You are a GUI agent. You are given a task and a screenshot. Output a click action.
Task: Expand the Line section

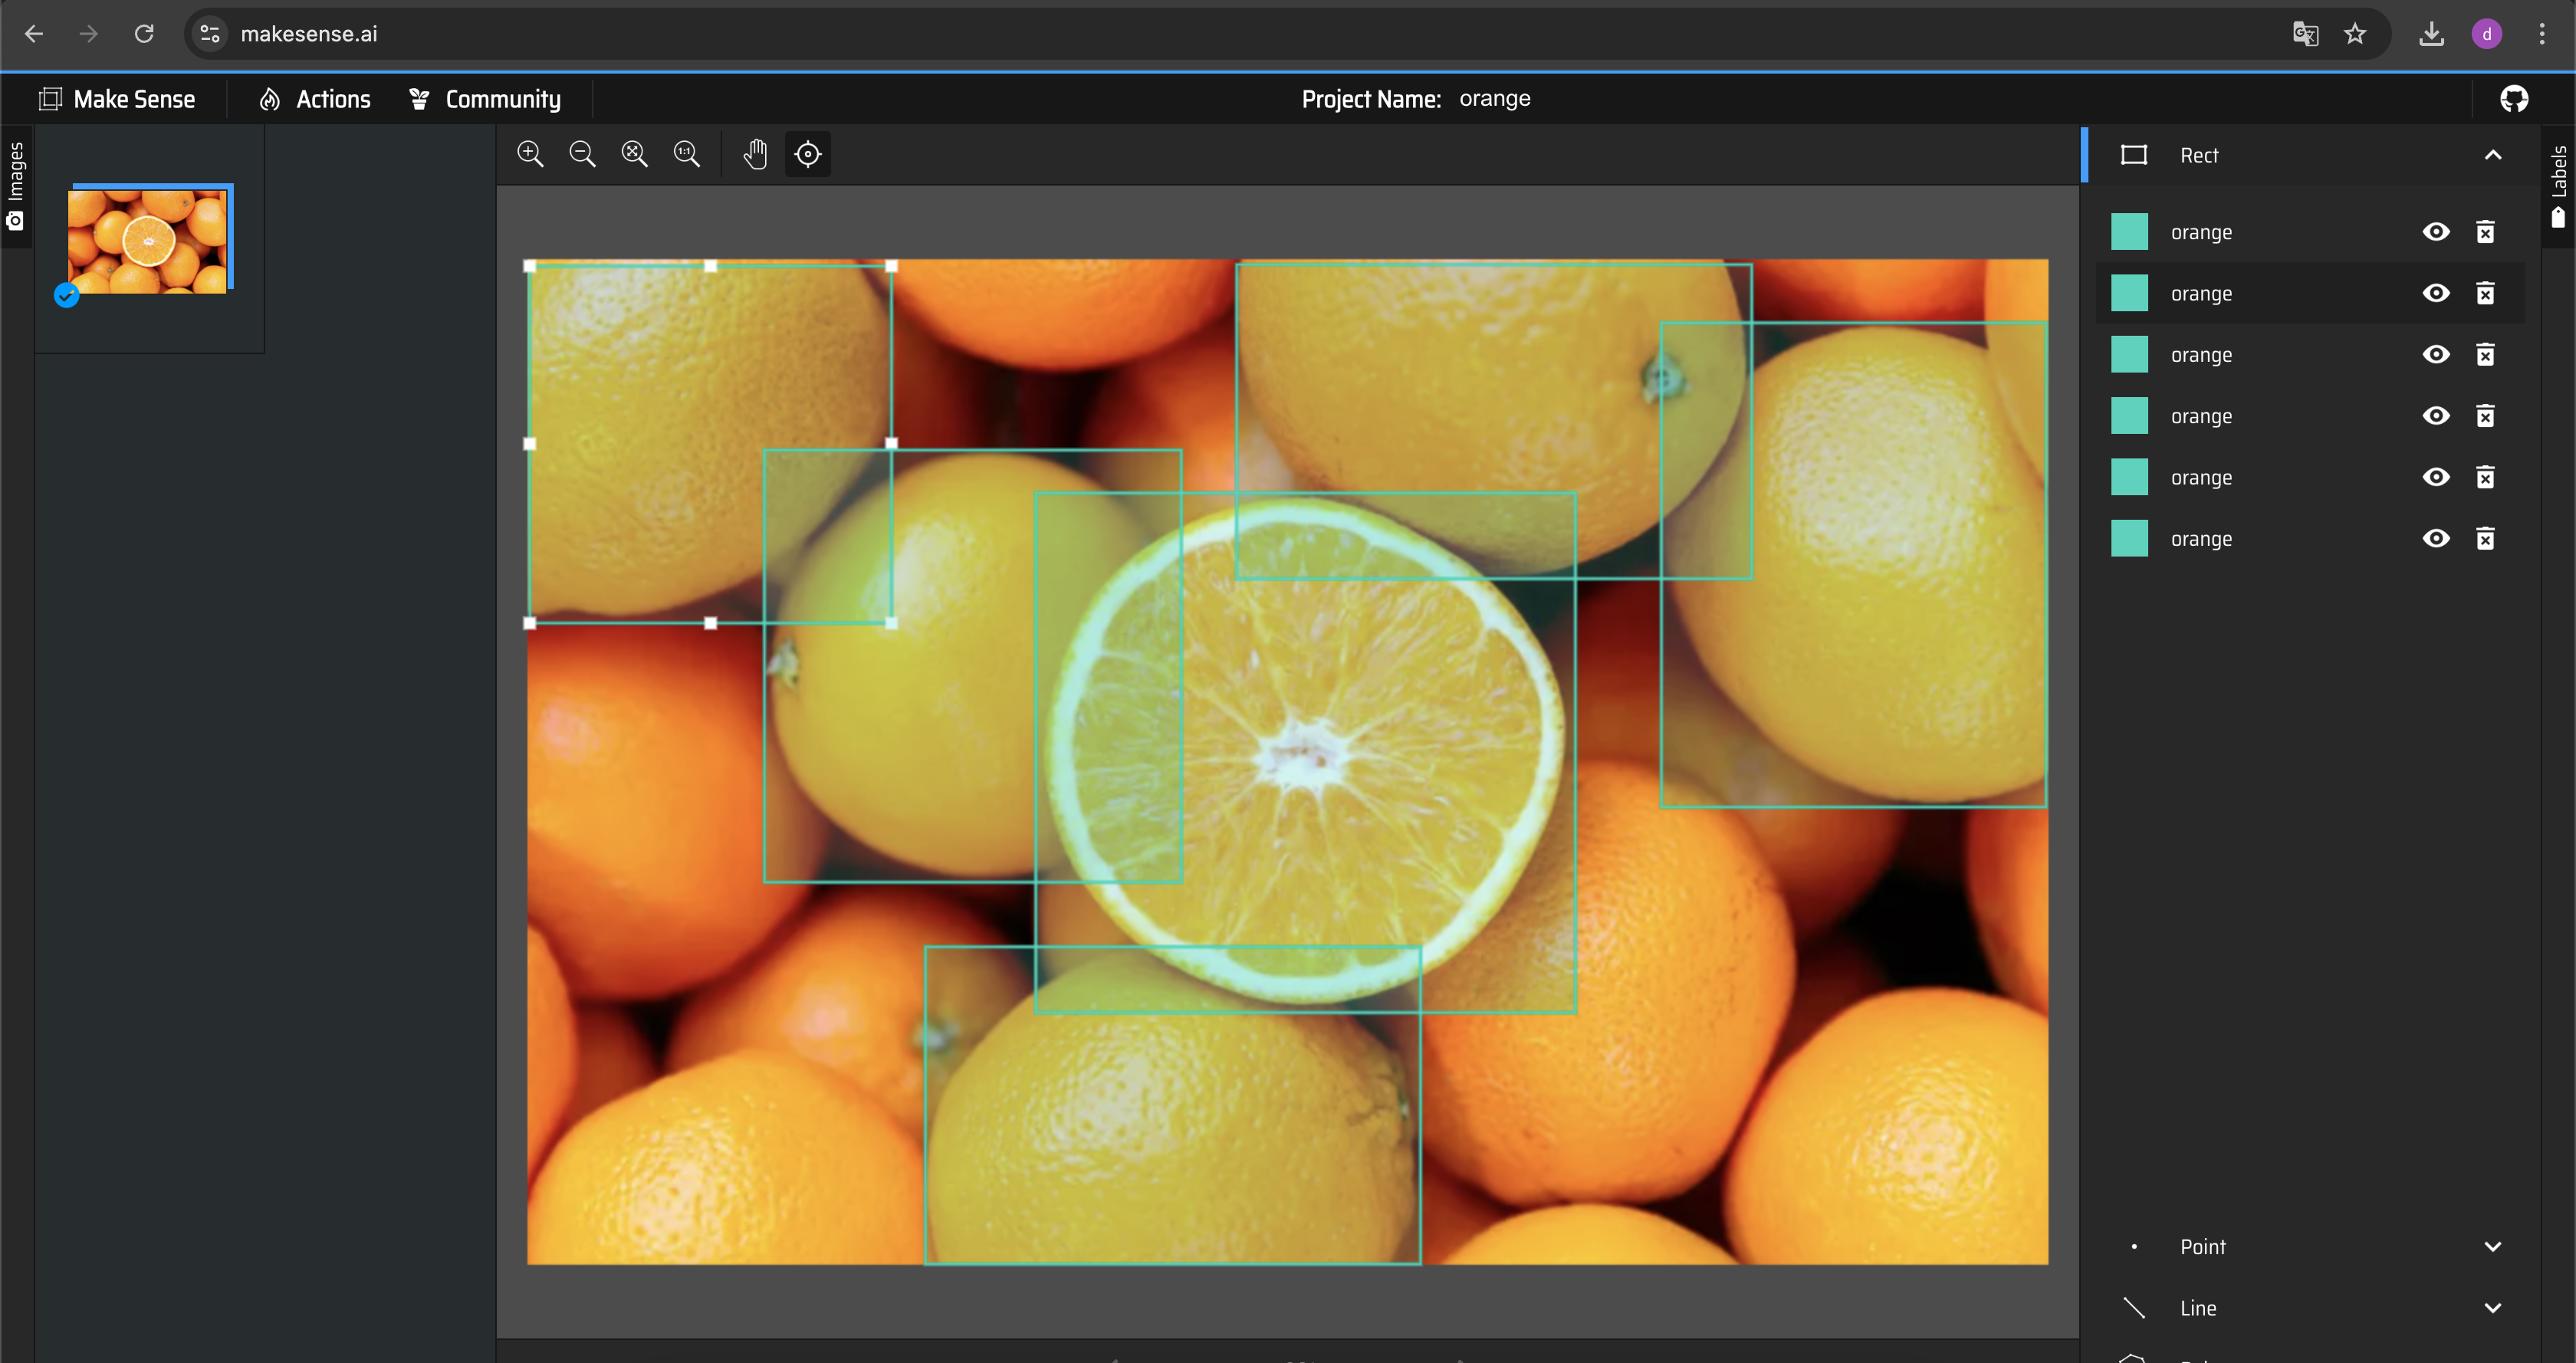point(2493,1307)
